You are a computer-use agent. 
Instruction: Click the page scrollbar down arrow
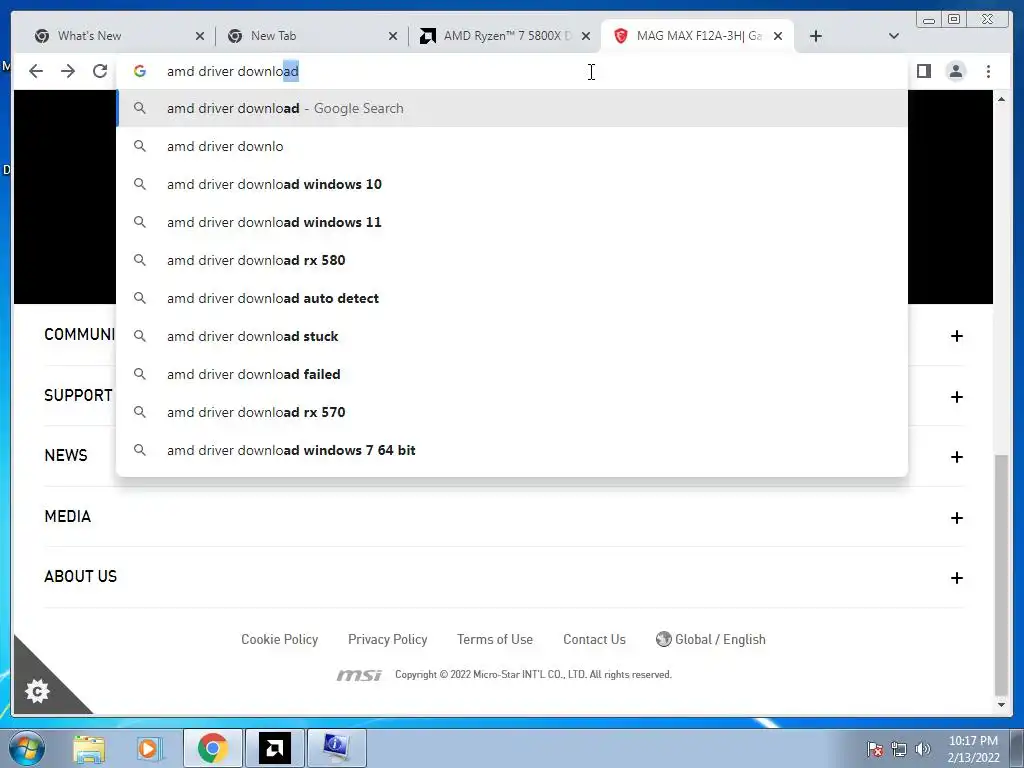(x=1001, y=705)
